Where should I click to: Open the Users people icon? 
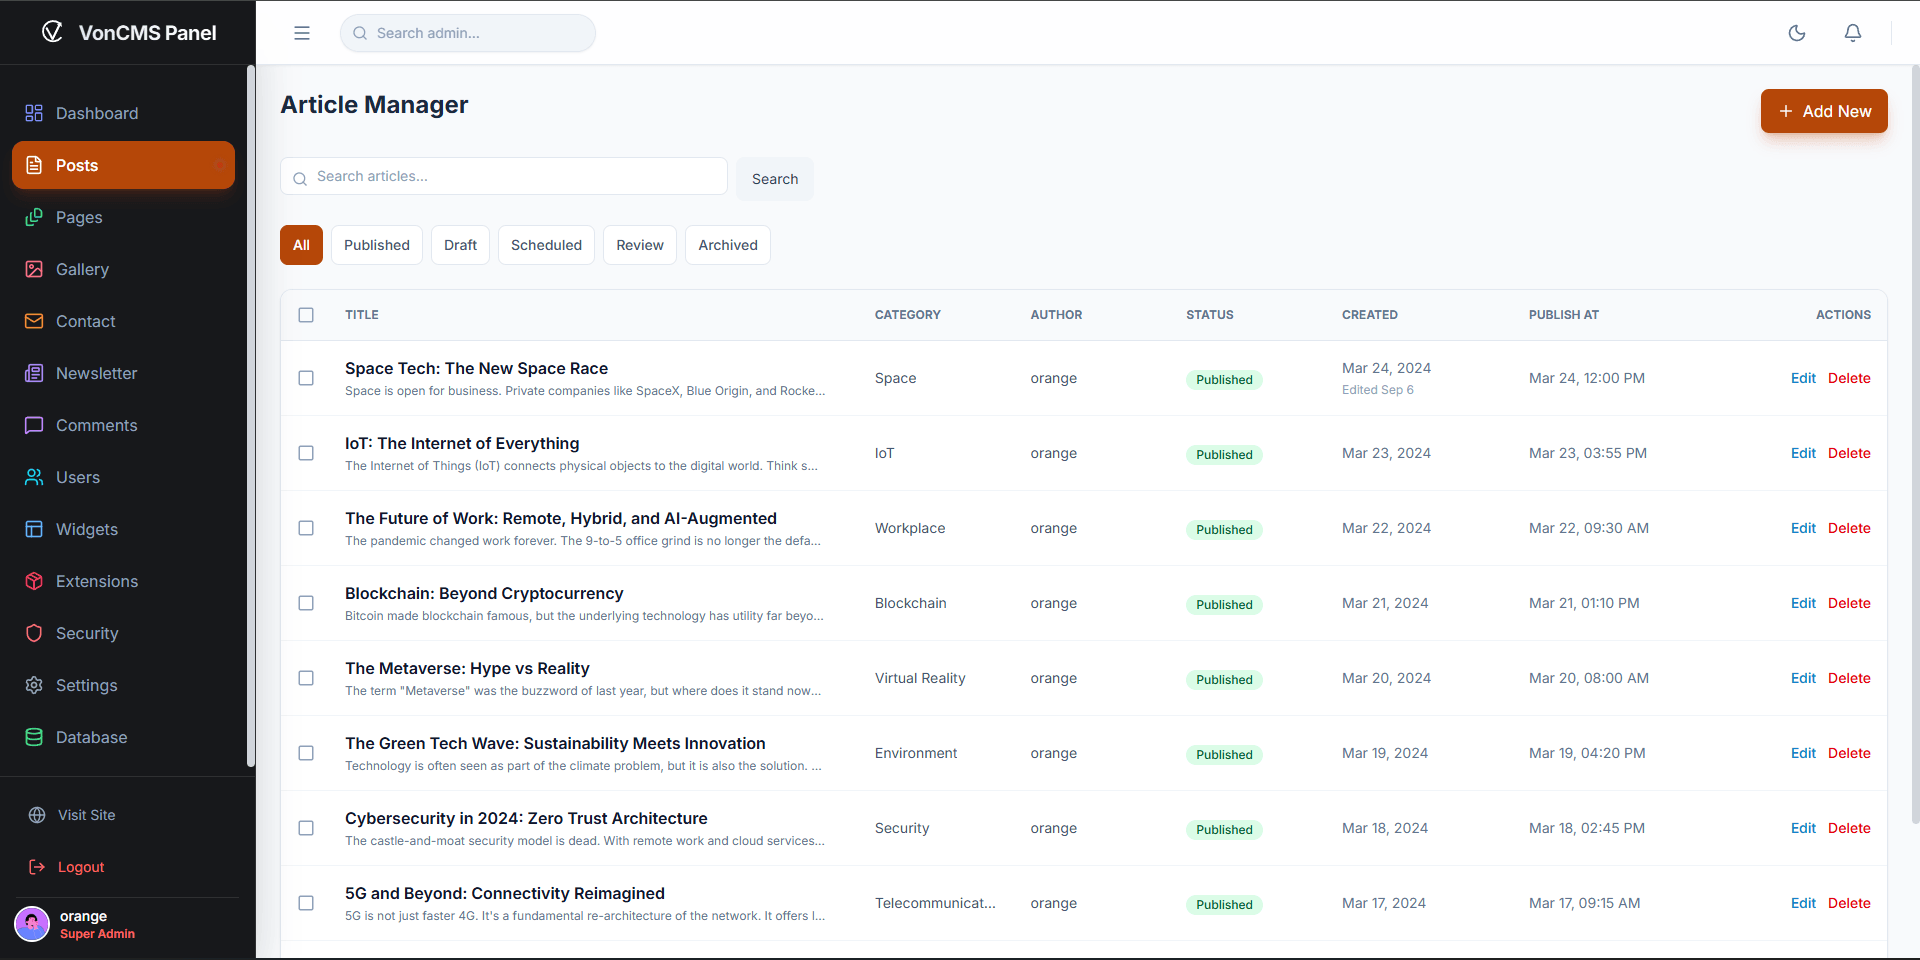(x=34, y=477)
